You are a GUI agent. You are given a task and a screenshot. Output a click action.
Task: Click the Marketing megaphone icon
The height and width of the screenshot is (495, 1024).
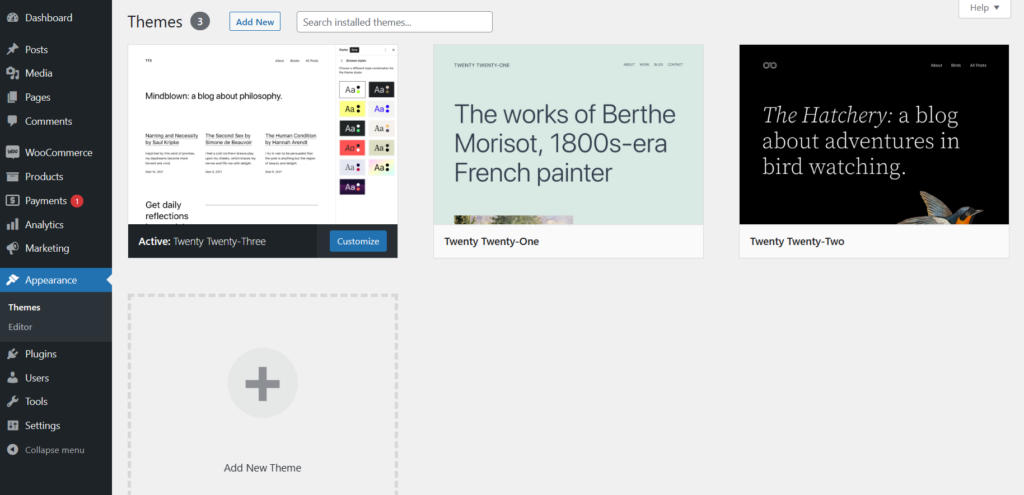[x=12, y=248]
